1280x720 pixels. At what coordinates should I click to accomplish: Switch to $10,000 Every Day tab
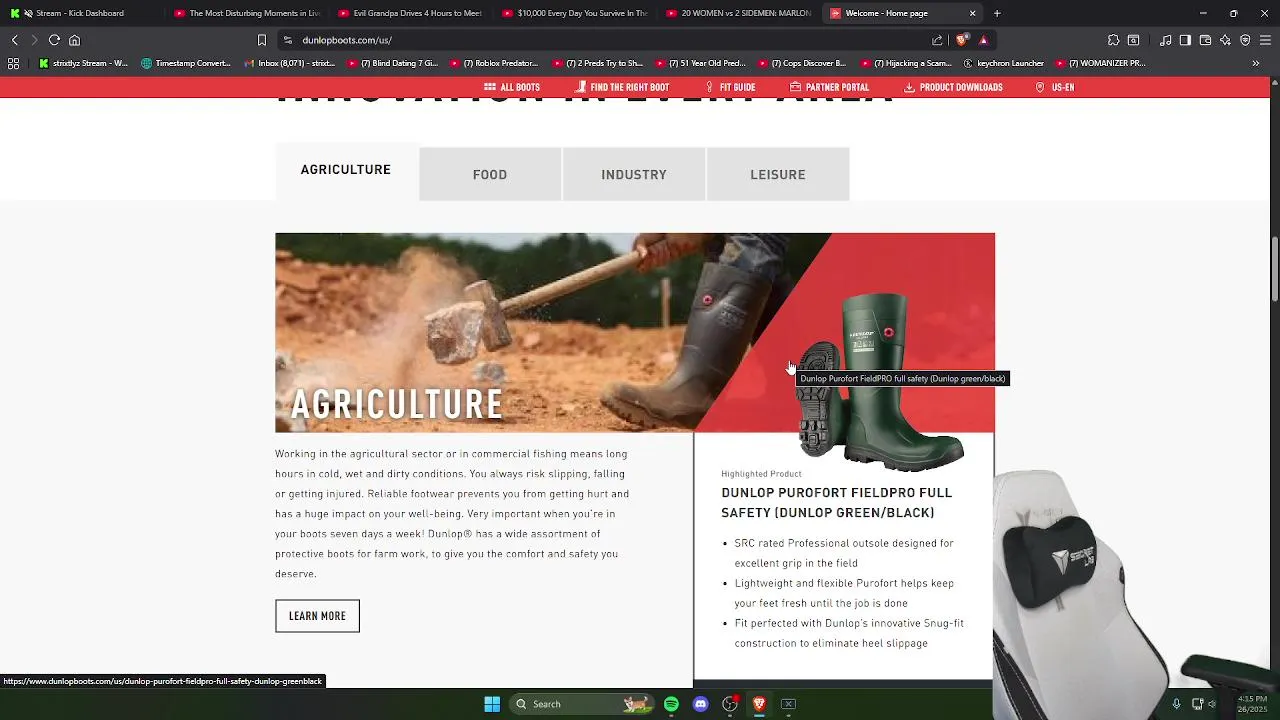pyautogui.click(x=574, y=13)
